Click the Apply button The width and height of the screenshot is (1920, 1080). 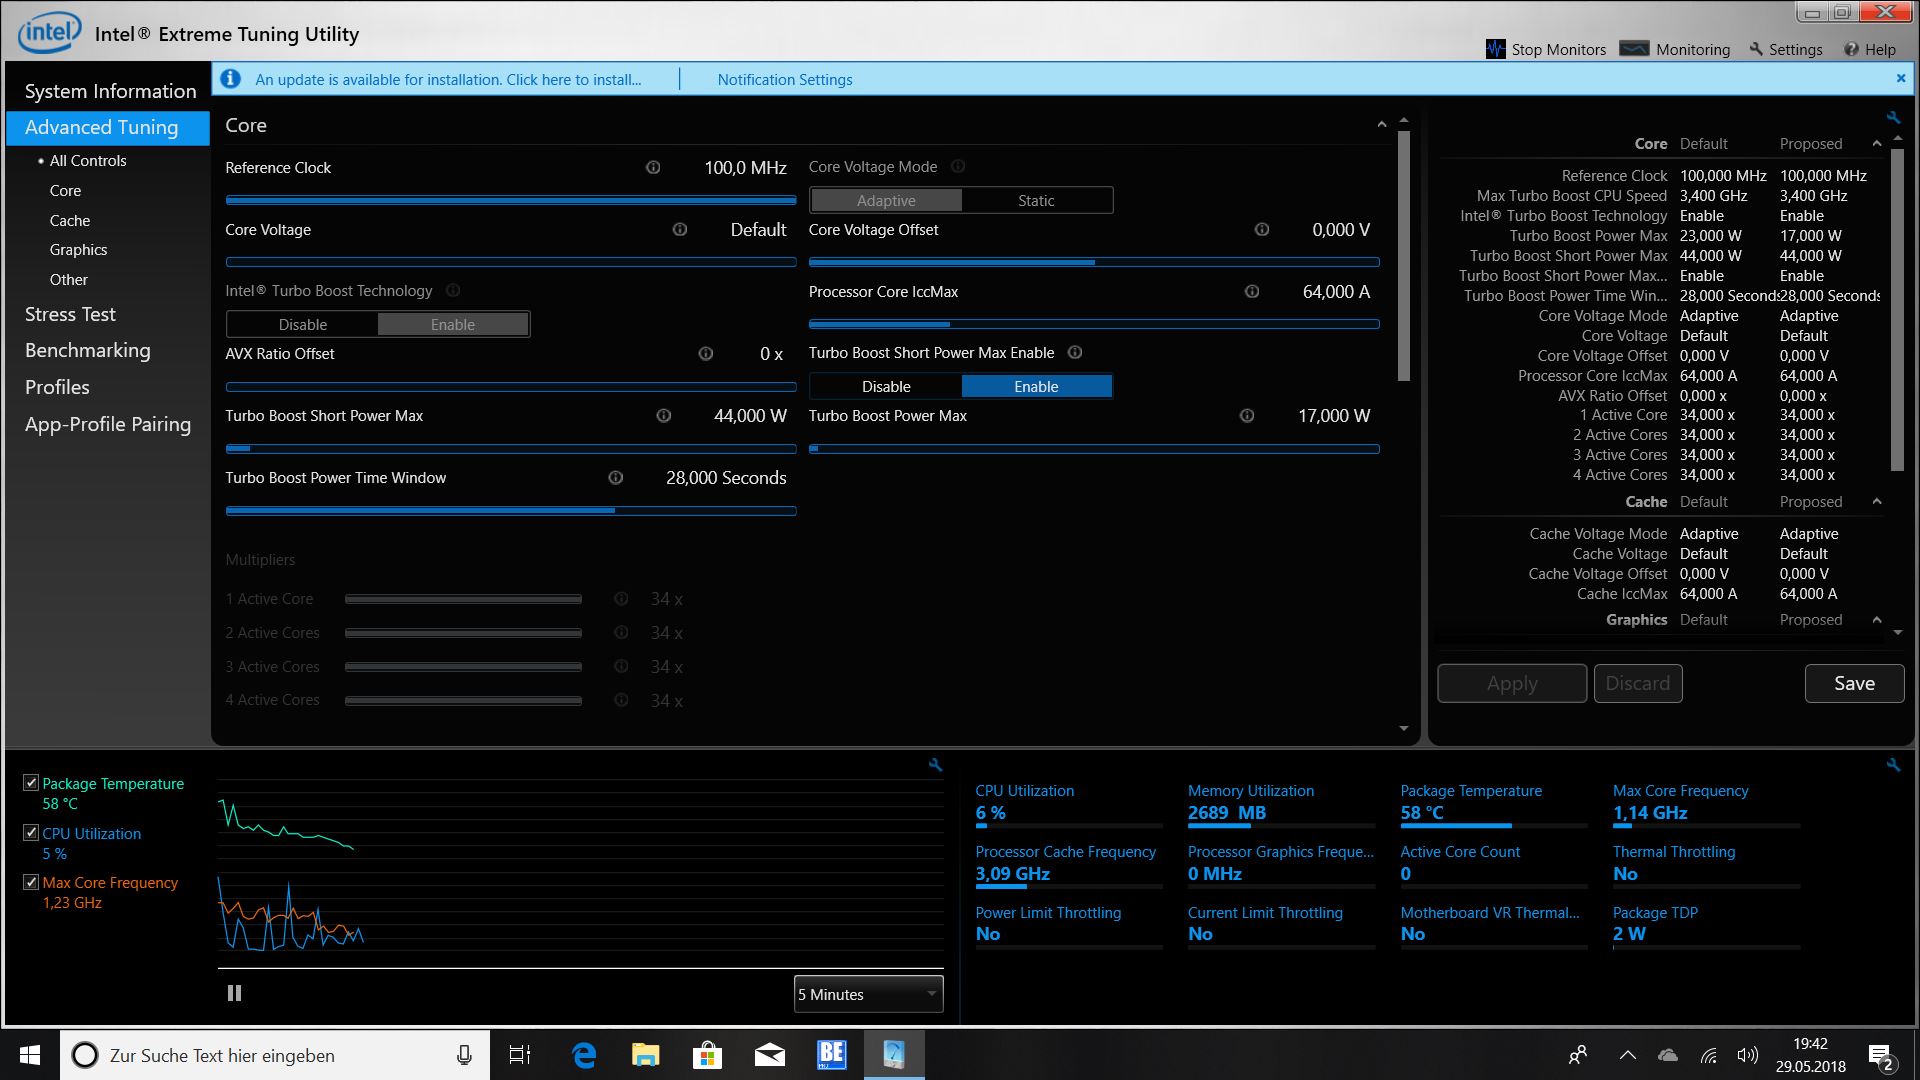[x=1512, y=683]
